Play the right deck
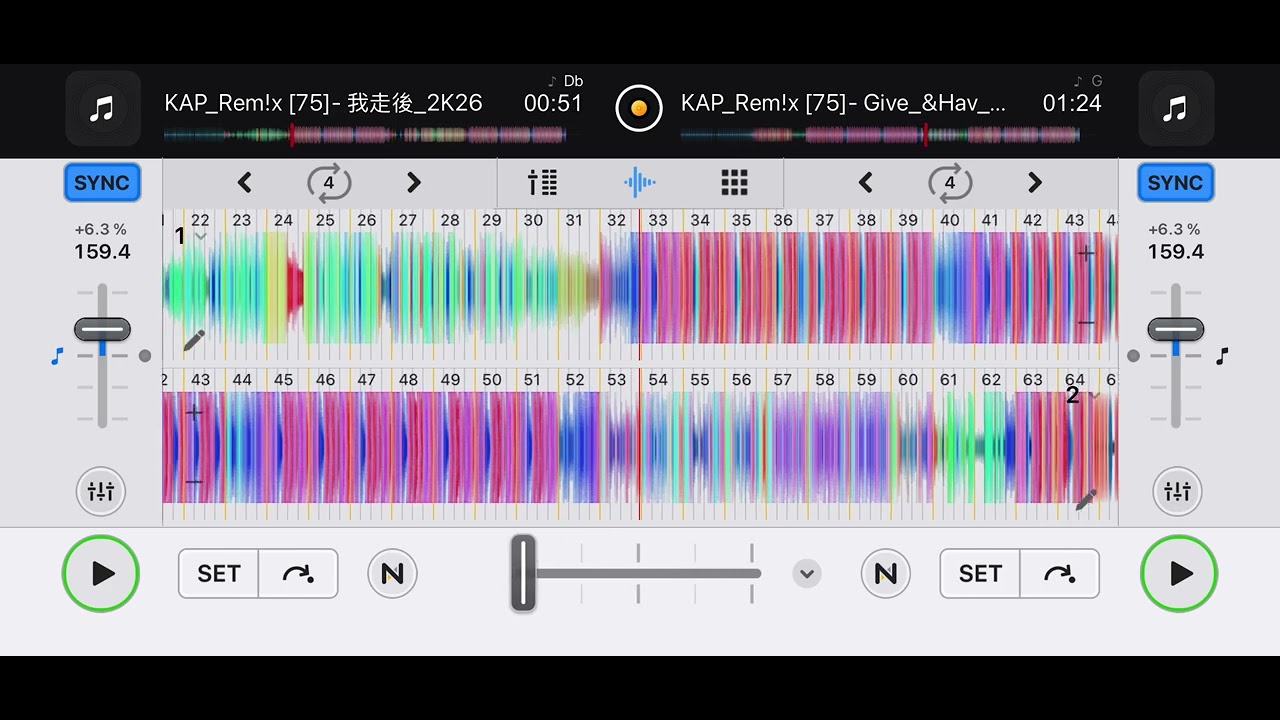This screenshot has height=720, width=1280. click(1179, 573)
